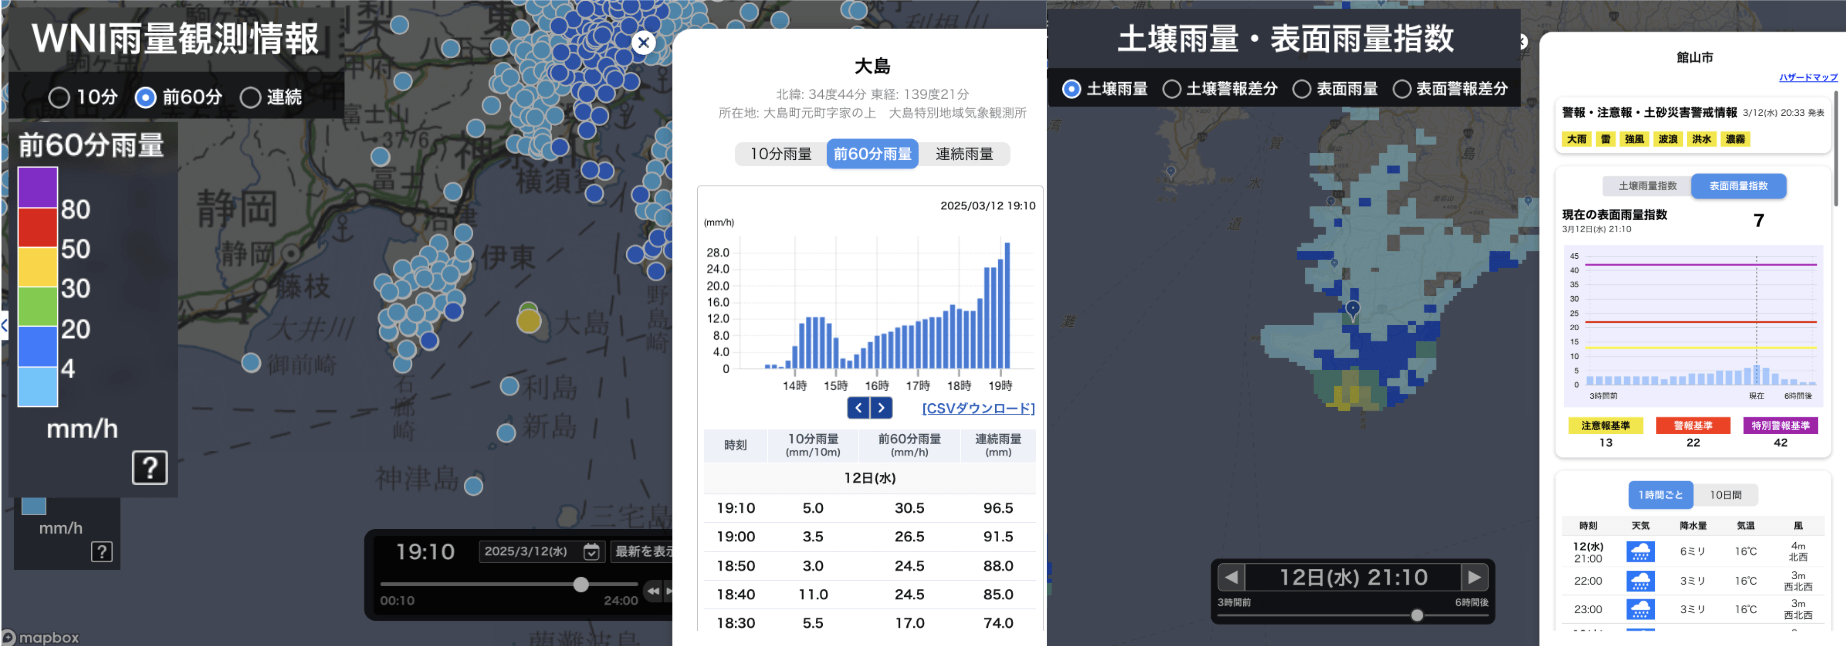
Task: Click the yellow 大島 station marker on map
Action: click(529, 320)
